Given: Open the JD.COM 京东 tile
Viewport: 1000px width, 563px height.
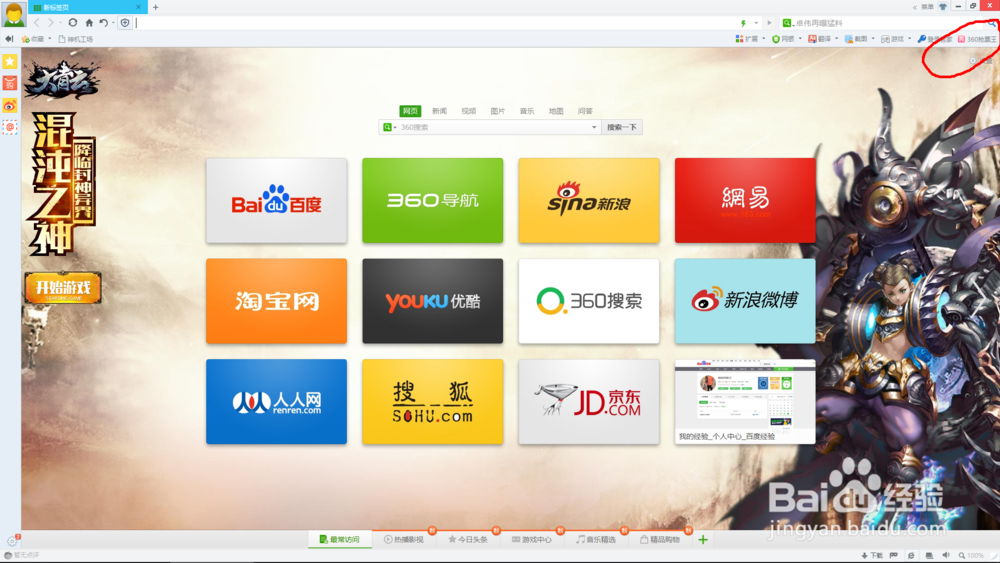Looking at the screenshot, I should pyautogui.click(x=589, y=402).
